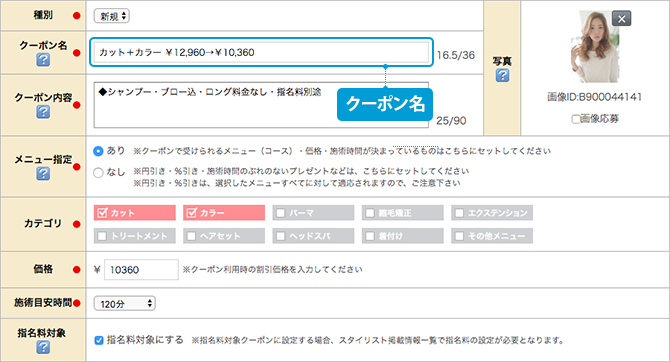The height and width of the screenshot is (362, 670).
Task: Check the その他メニュー category checkbox
Action: coord(459,236)
